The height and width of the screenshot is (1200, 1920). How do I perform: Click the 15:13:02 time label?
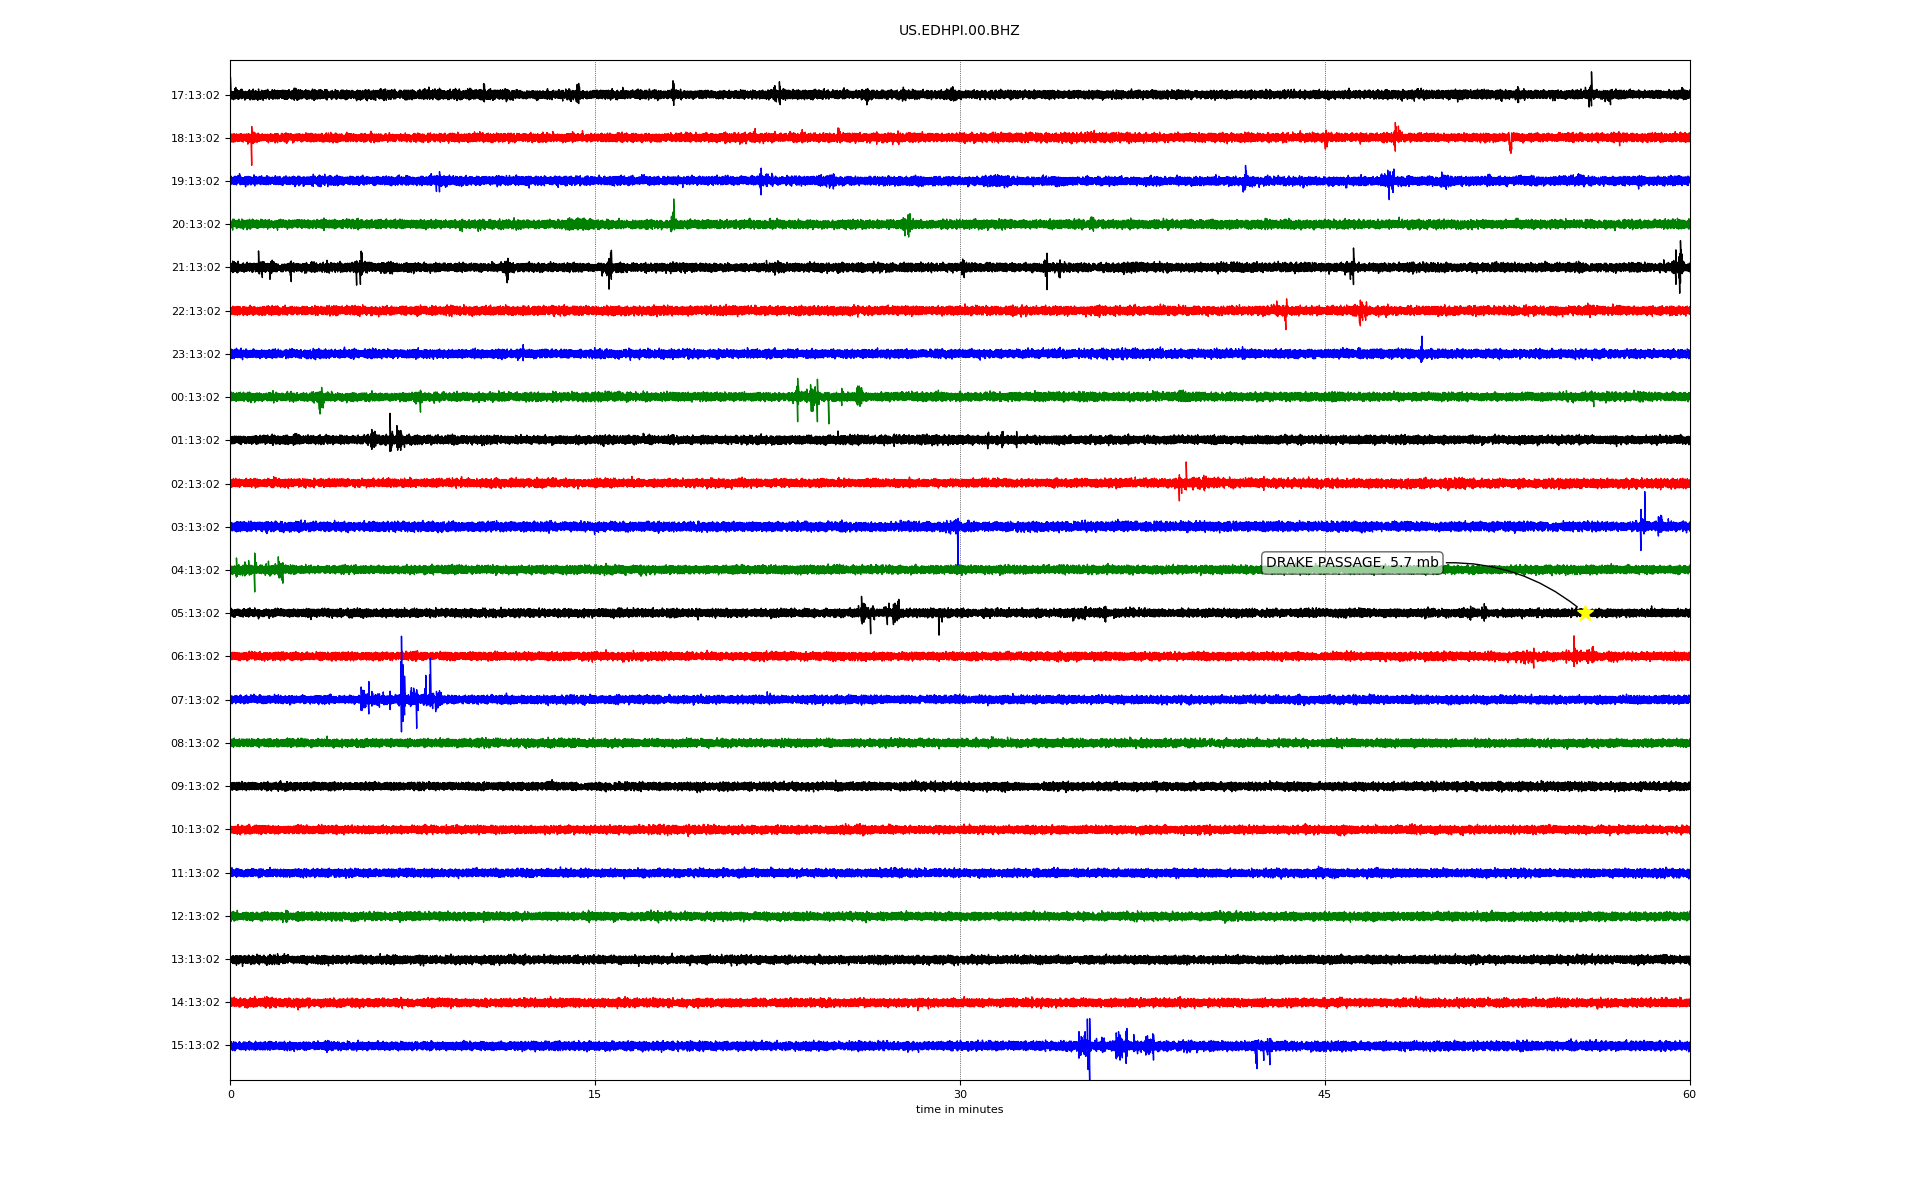pos(195,1046)
